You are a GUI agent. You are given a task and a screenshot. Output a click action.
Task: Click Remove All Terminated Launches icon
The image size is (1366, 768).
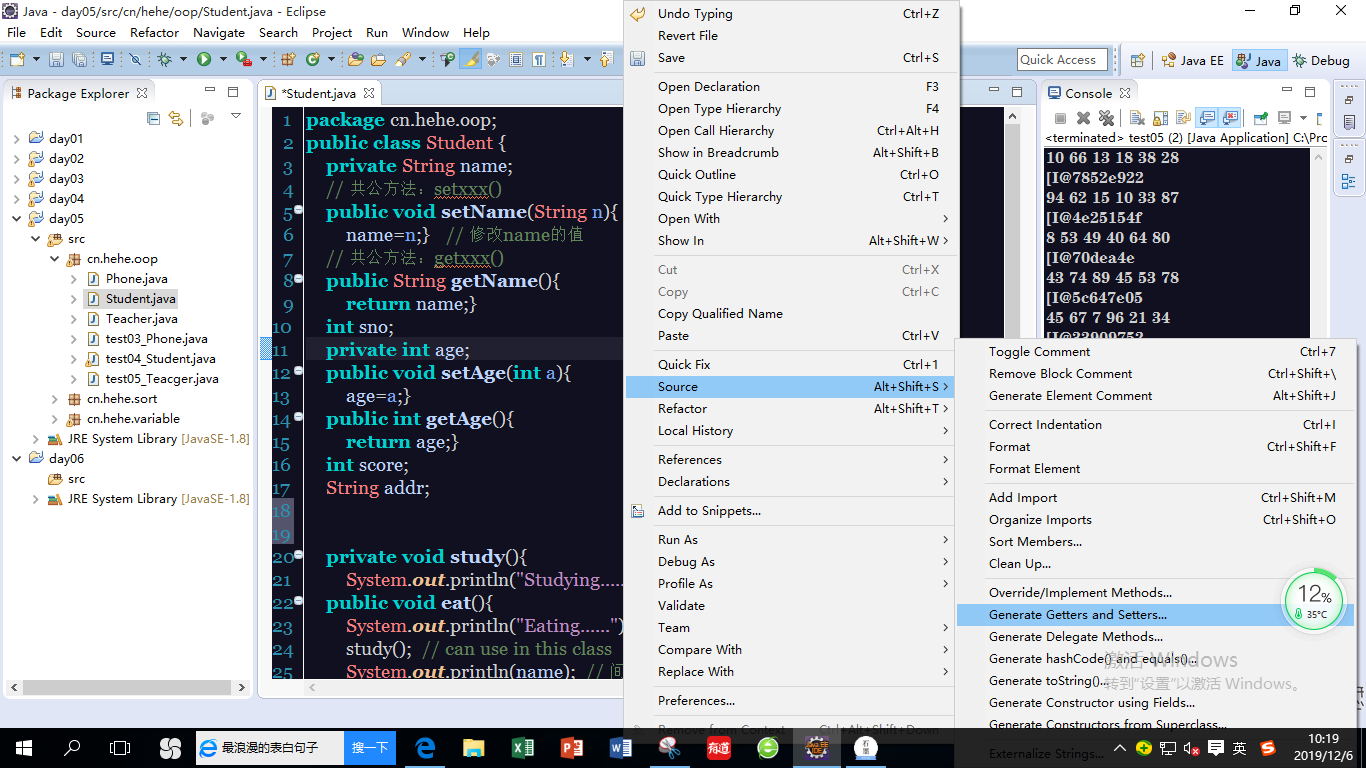coord(1105,118)
